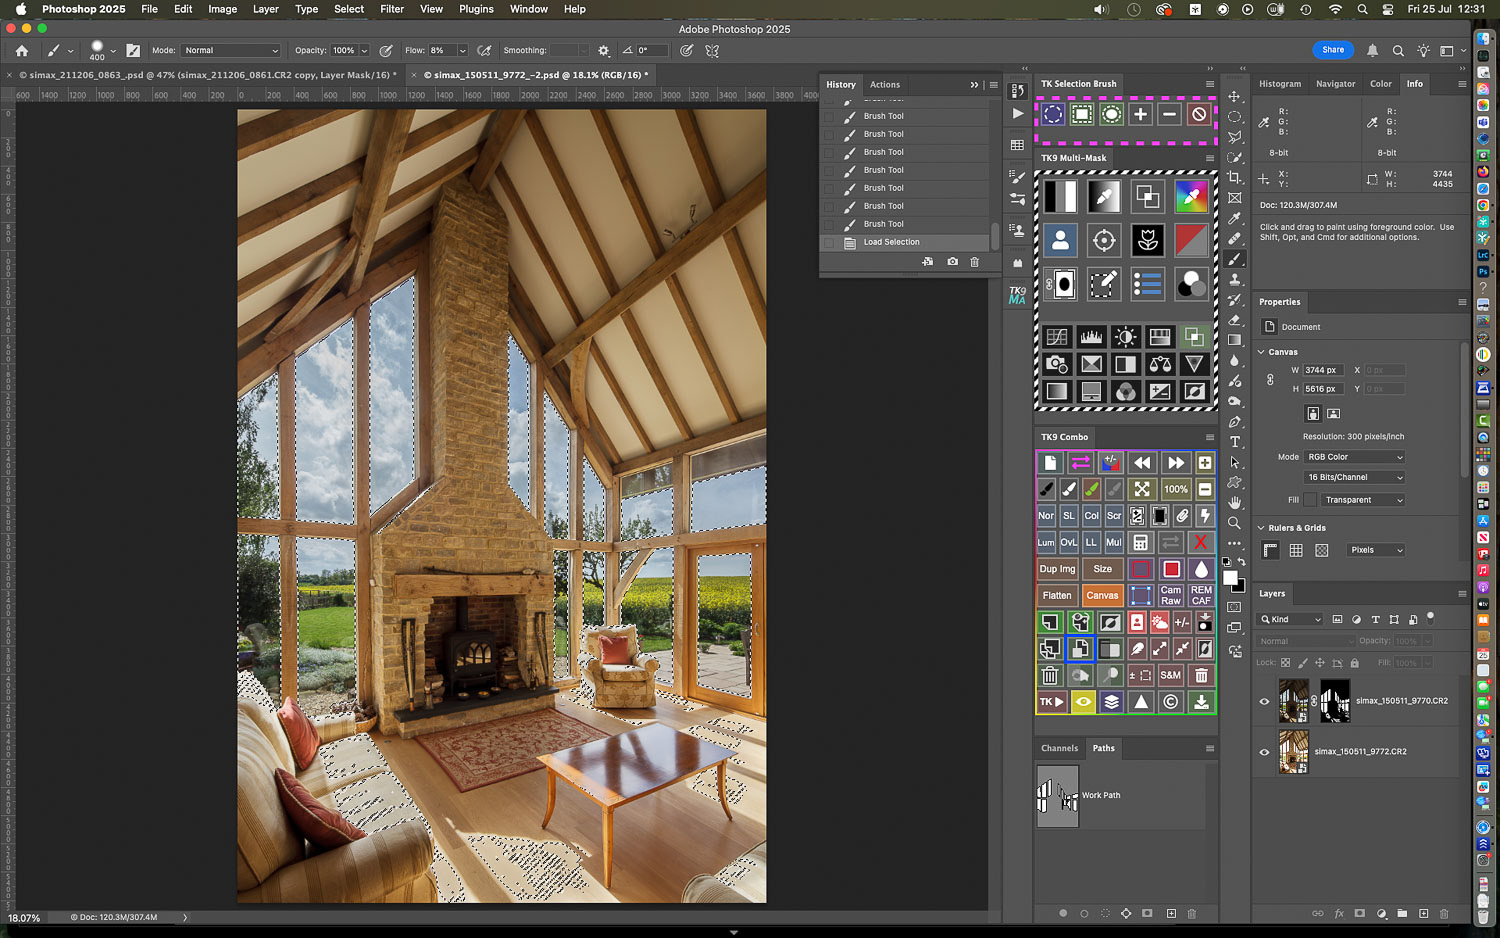Click the fast-forward arrows in TK9 Combo
This screenshot has width=1500, height=938.
pyautogui.click(x=1176, y=463)
